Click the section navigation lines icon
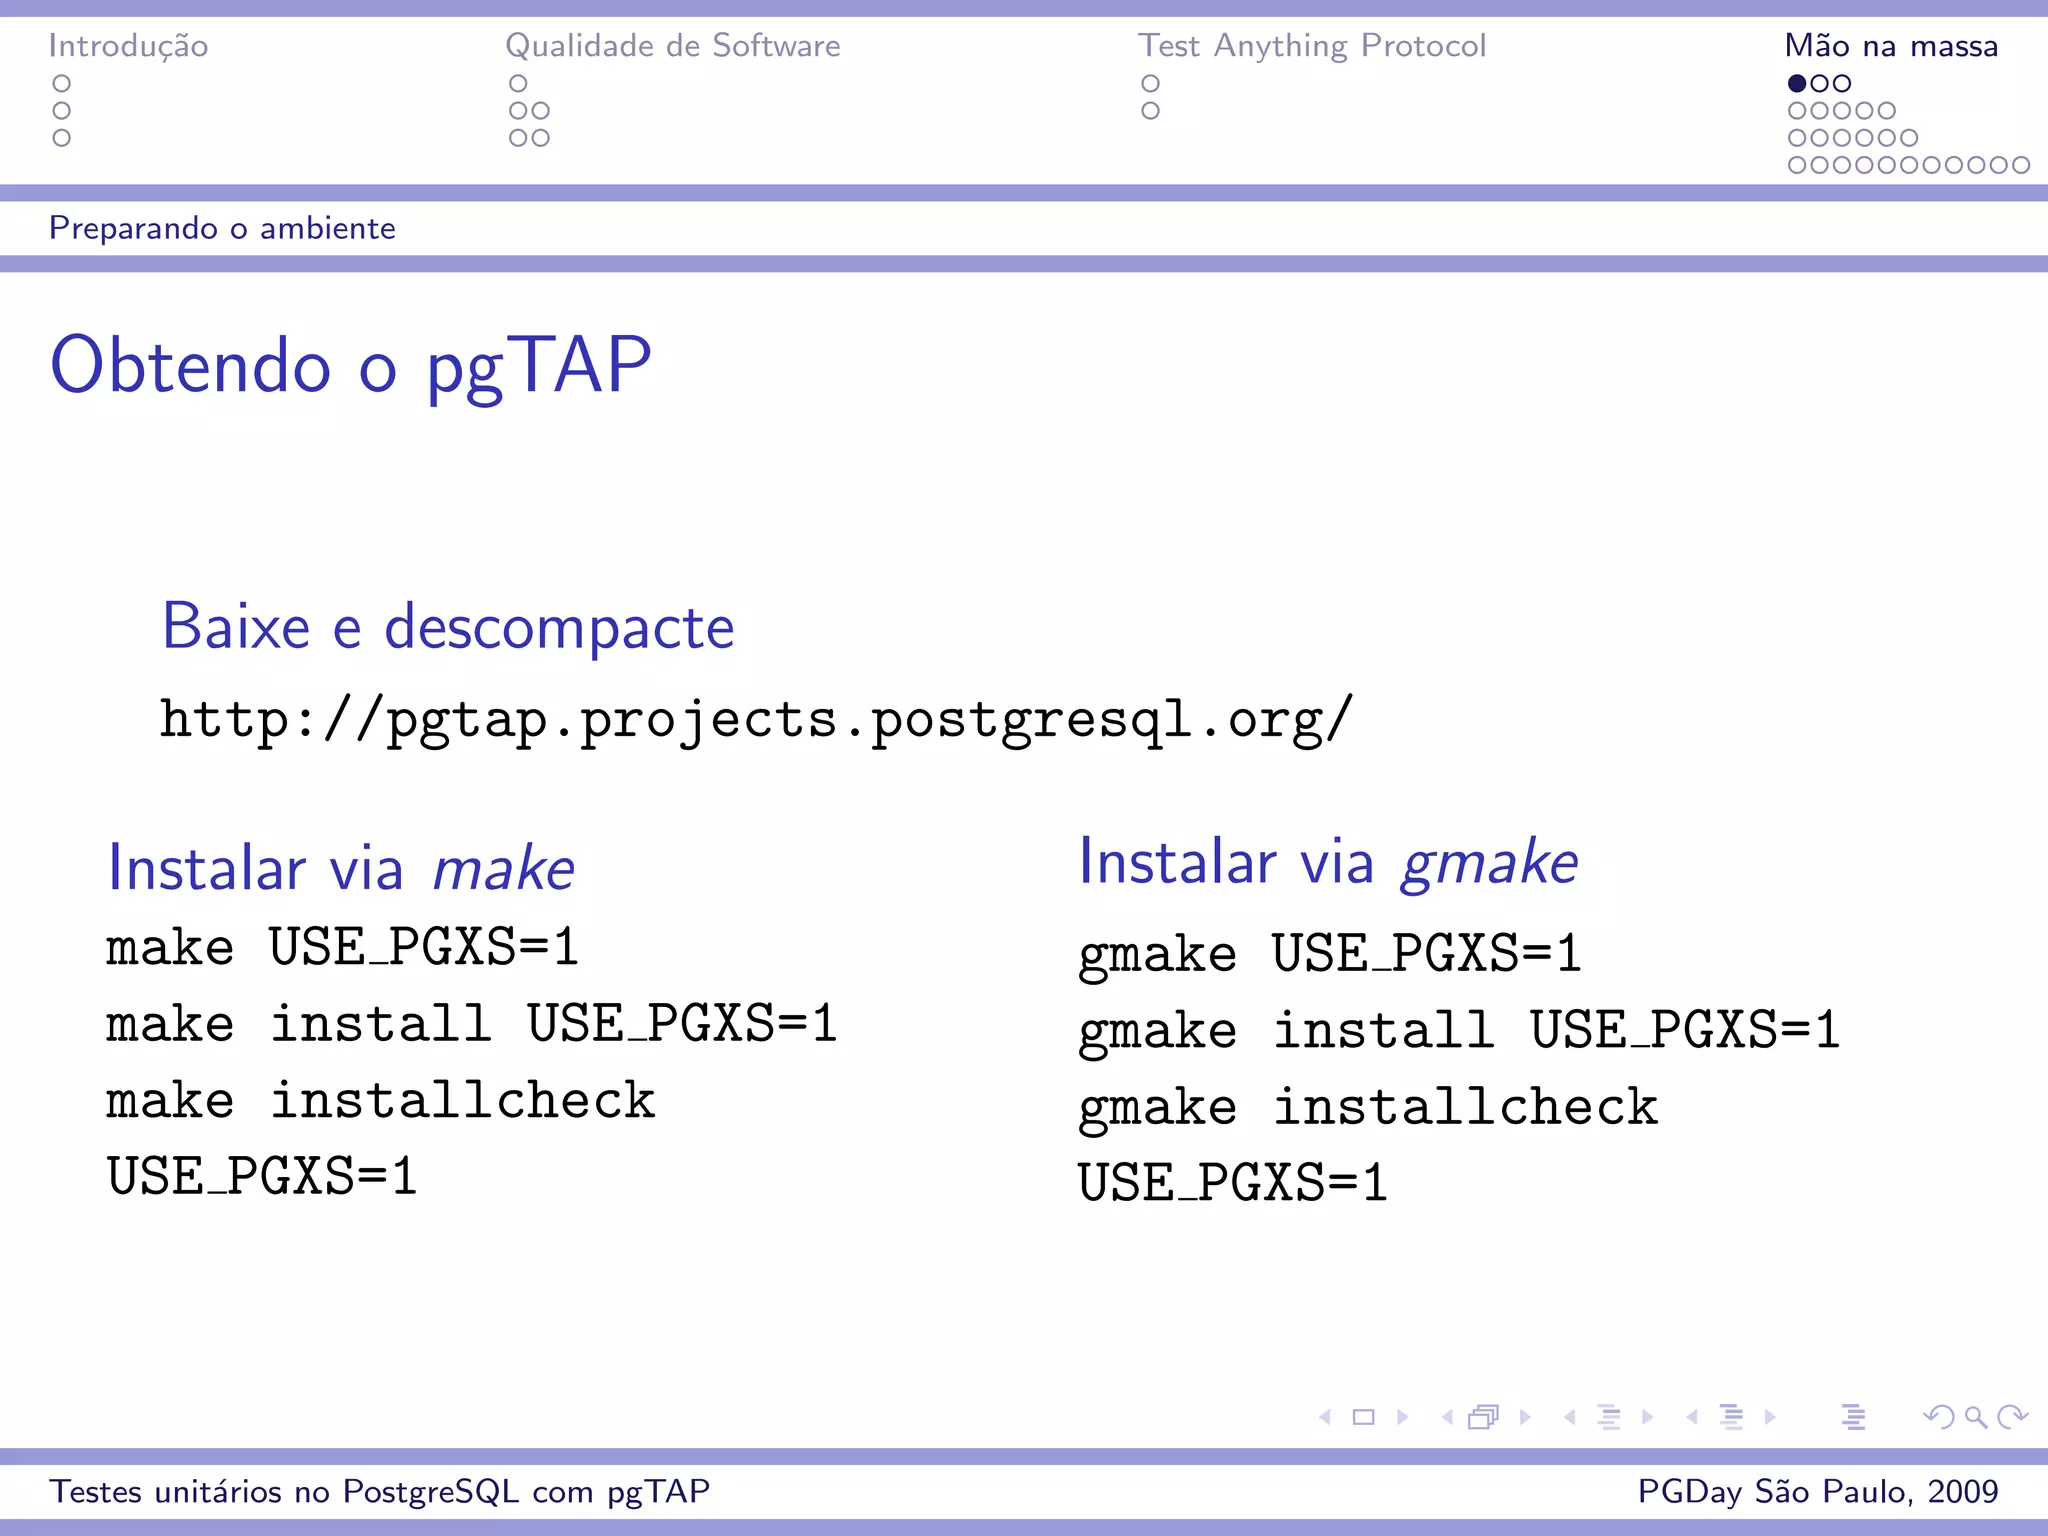Viewport: 2048px width, 1536px height. (1732, 1417)
